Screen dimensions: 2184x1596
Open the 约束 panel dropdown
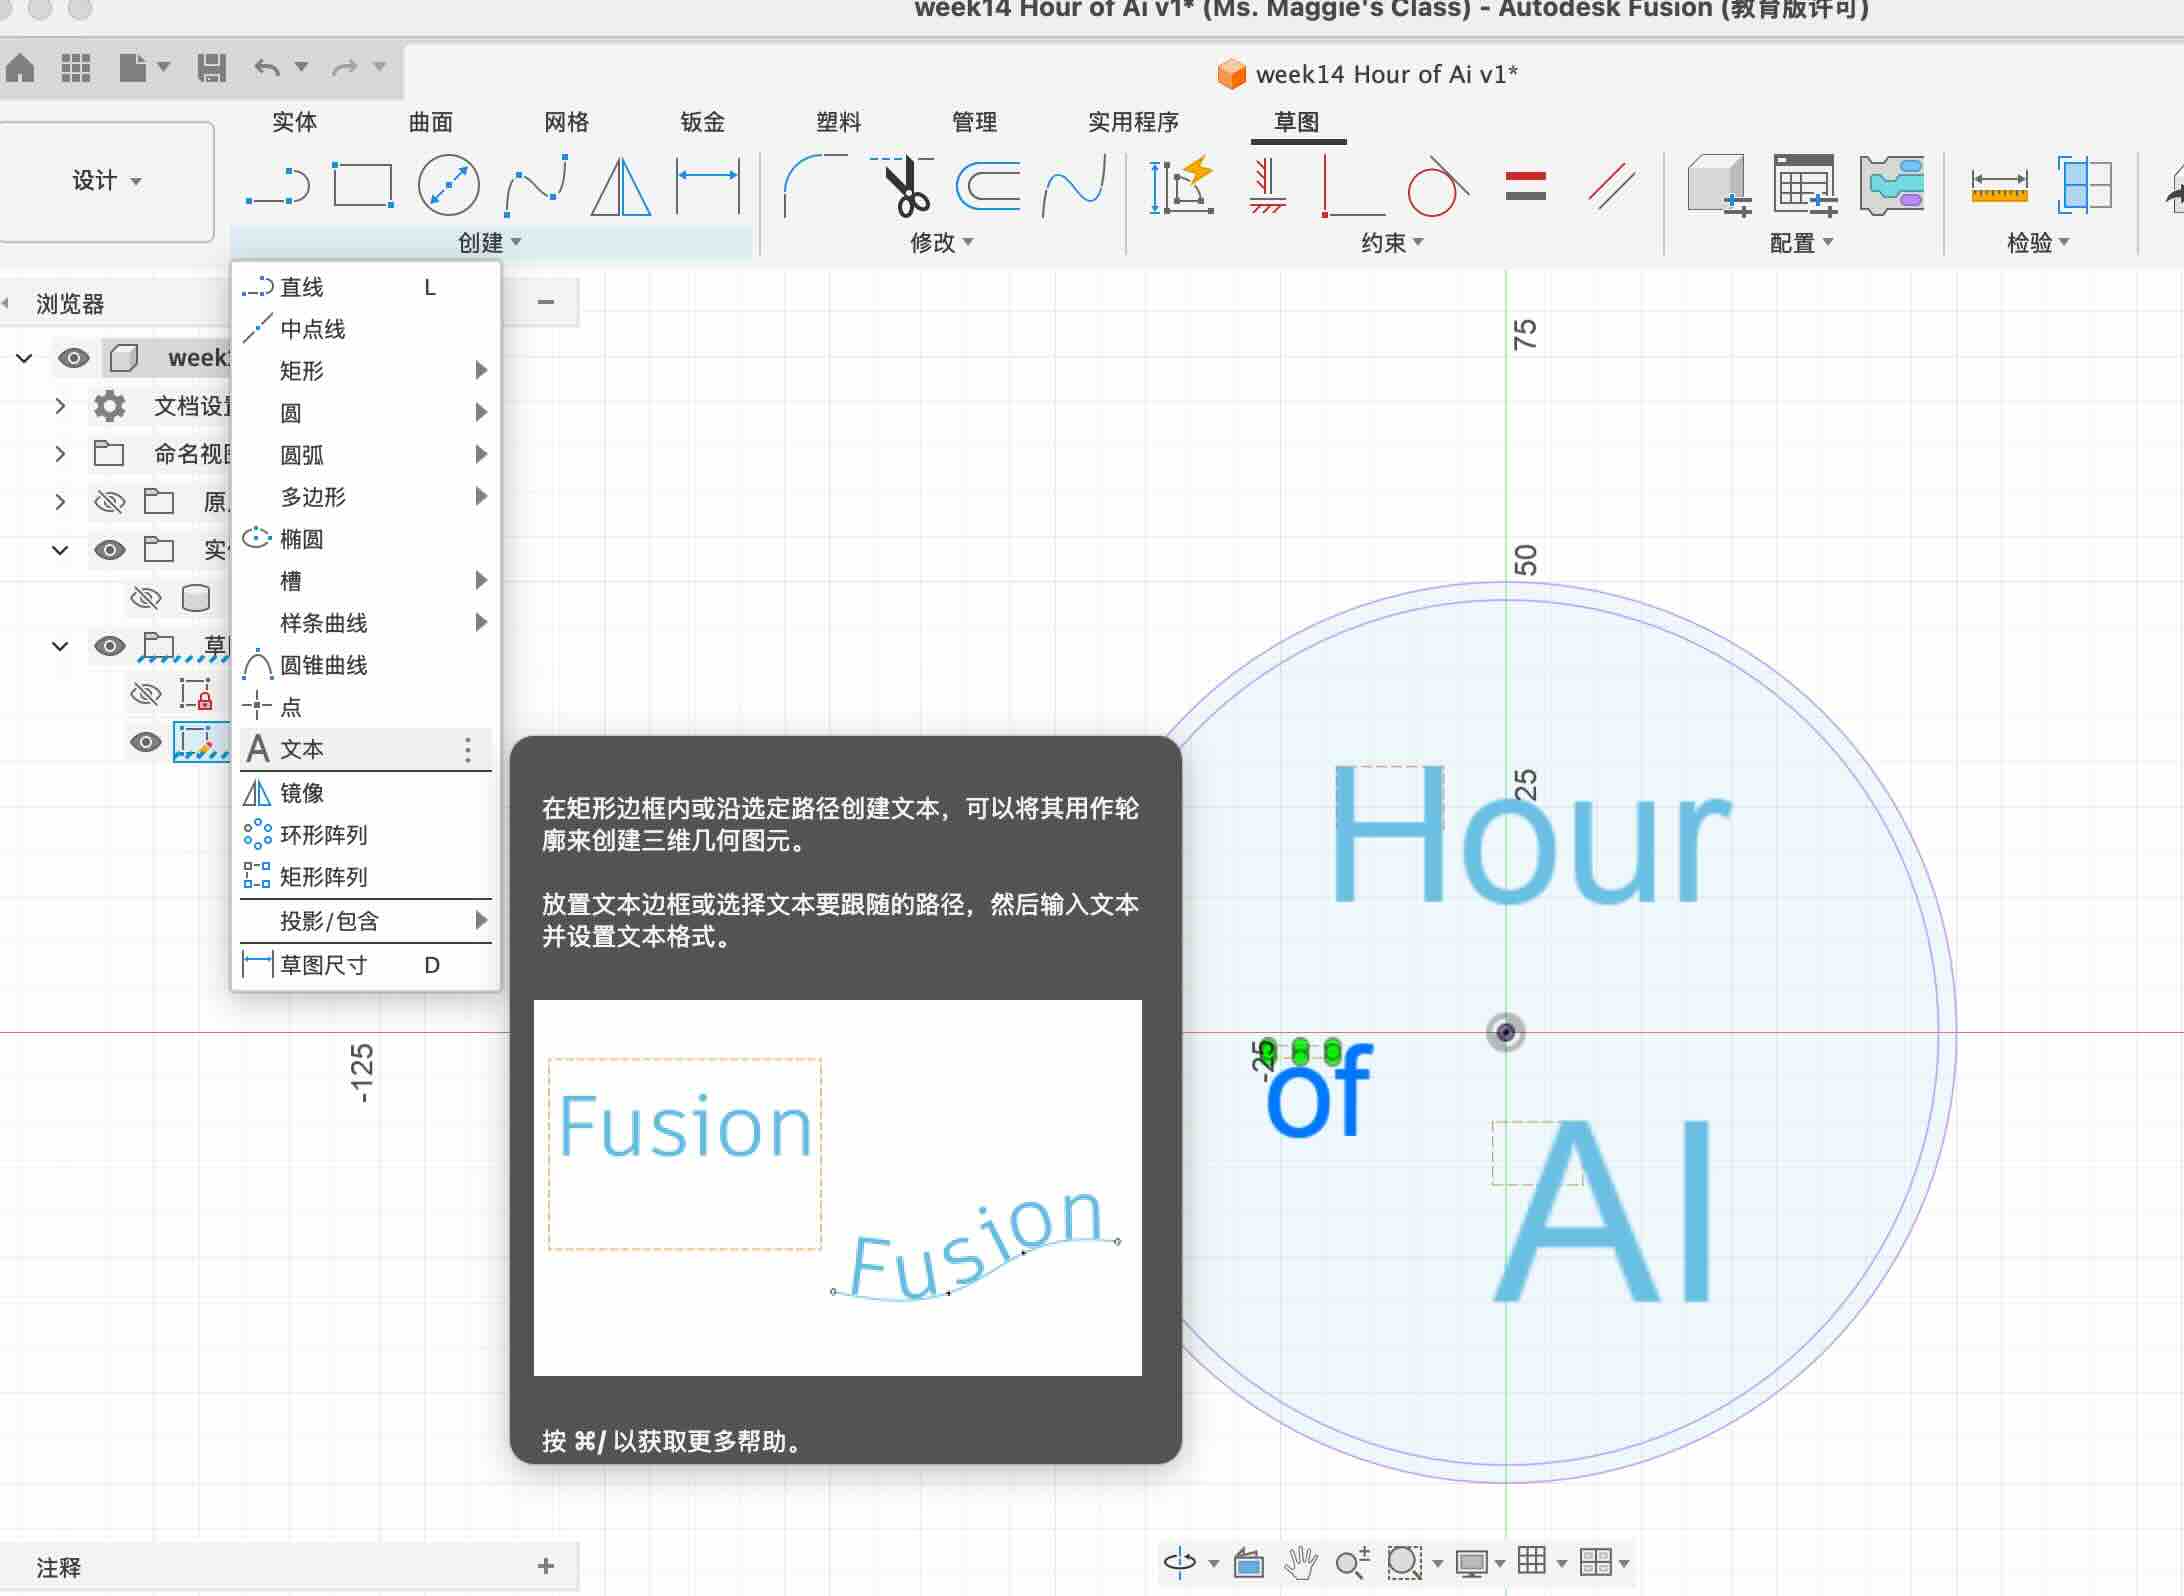point(1392,243)
